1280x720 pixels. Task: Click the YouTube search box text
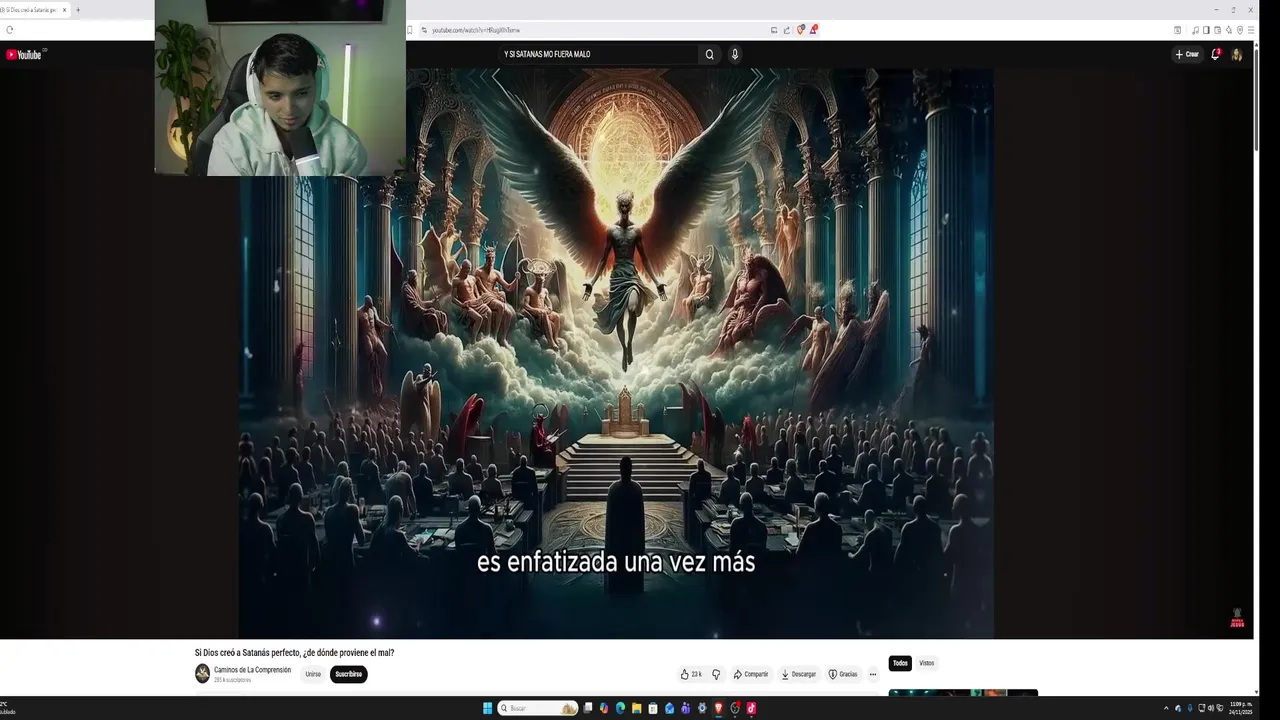tap(547, 54)
